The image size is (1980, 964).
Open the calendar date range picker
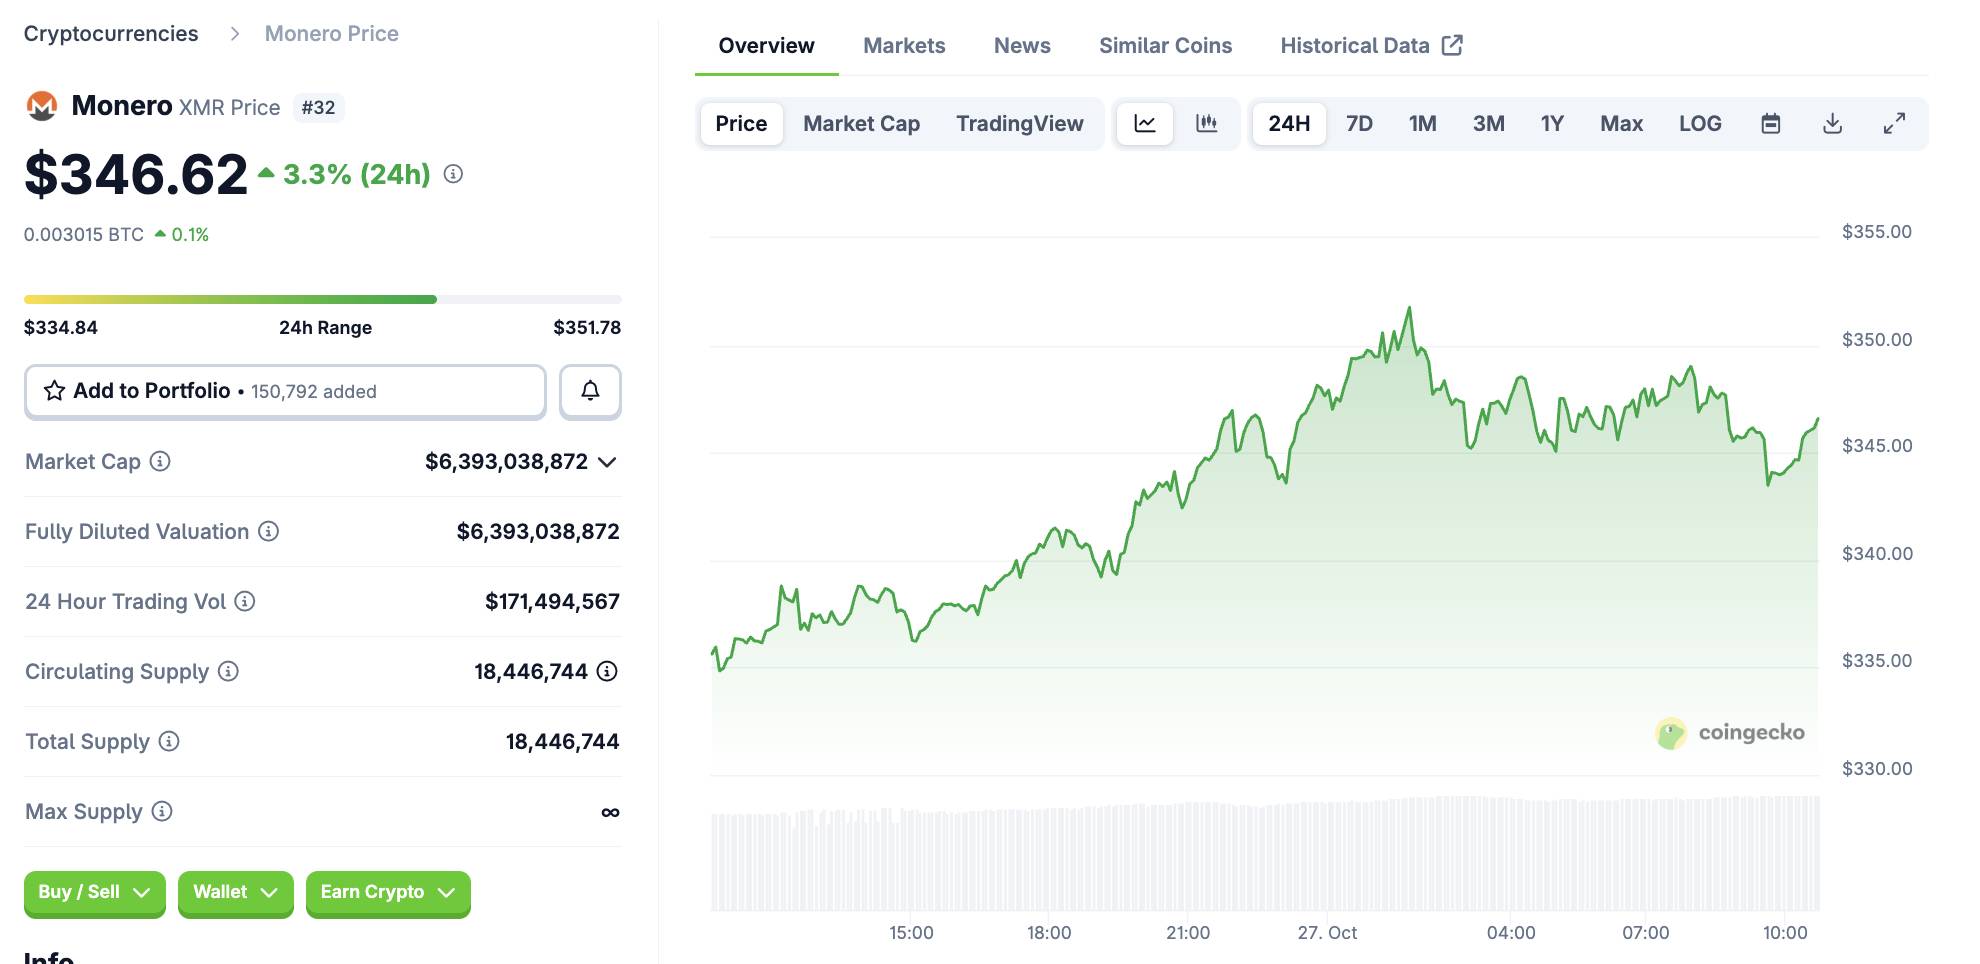tap(1771, 124)
